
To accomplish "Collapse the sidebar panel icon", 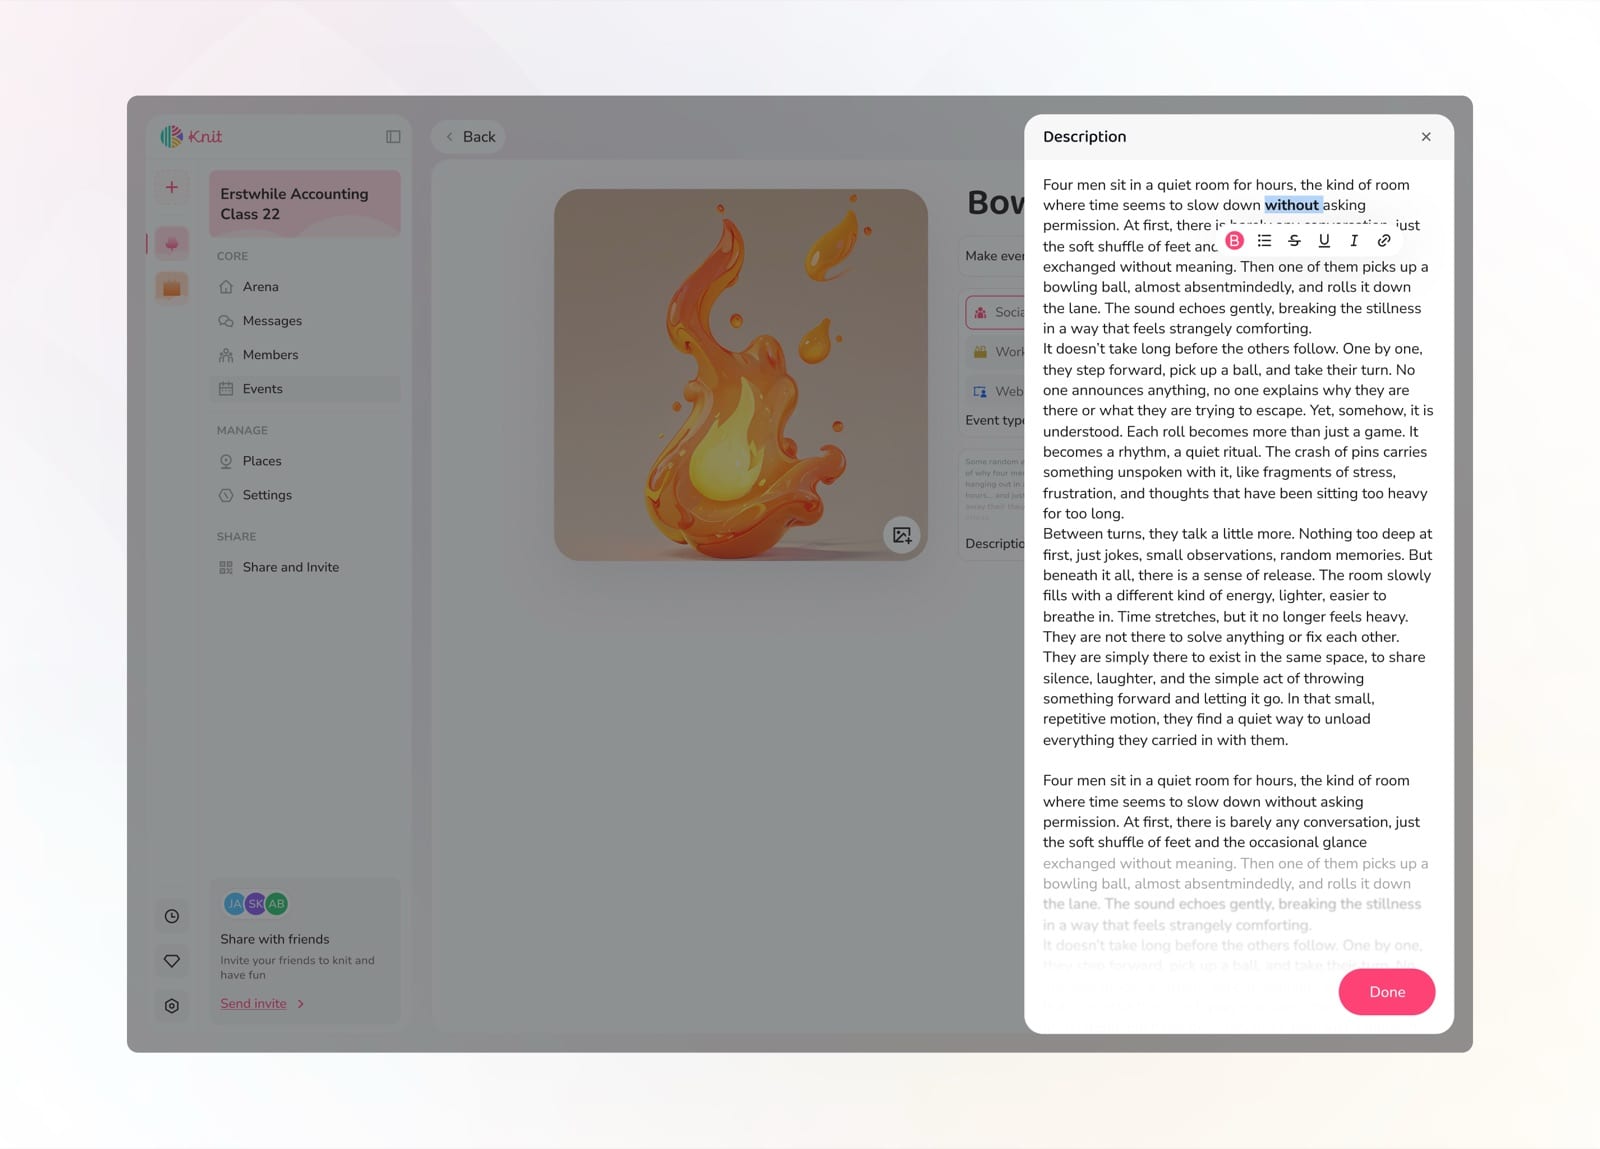I will [x=393, y=137].
